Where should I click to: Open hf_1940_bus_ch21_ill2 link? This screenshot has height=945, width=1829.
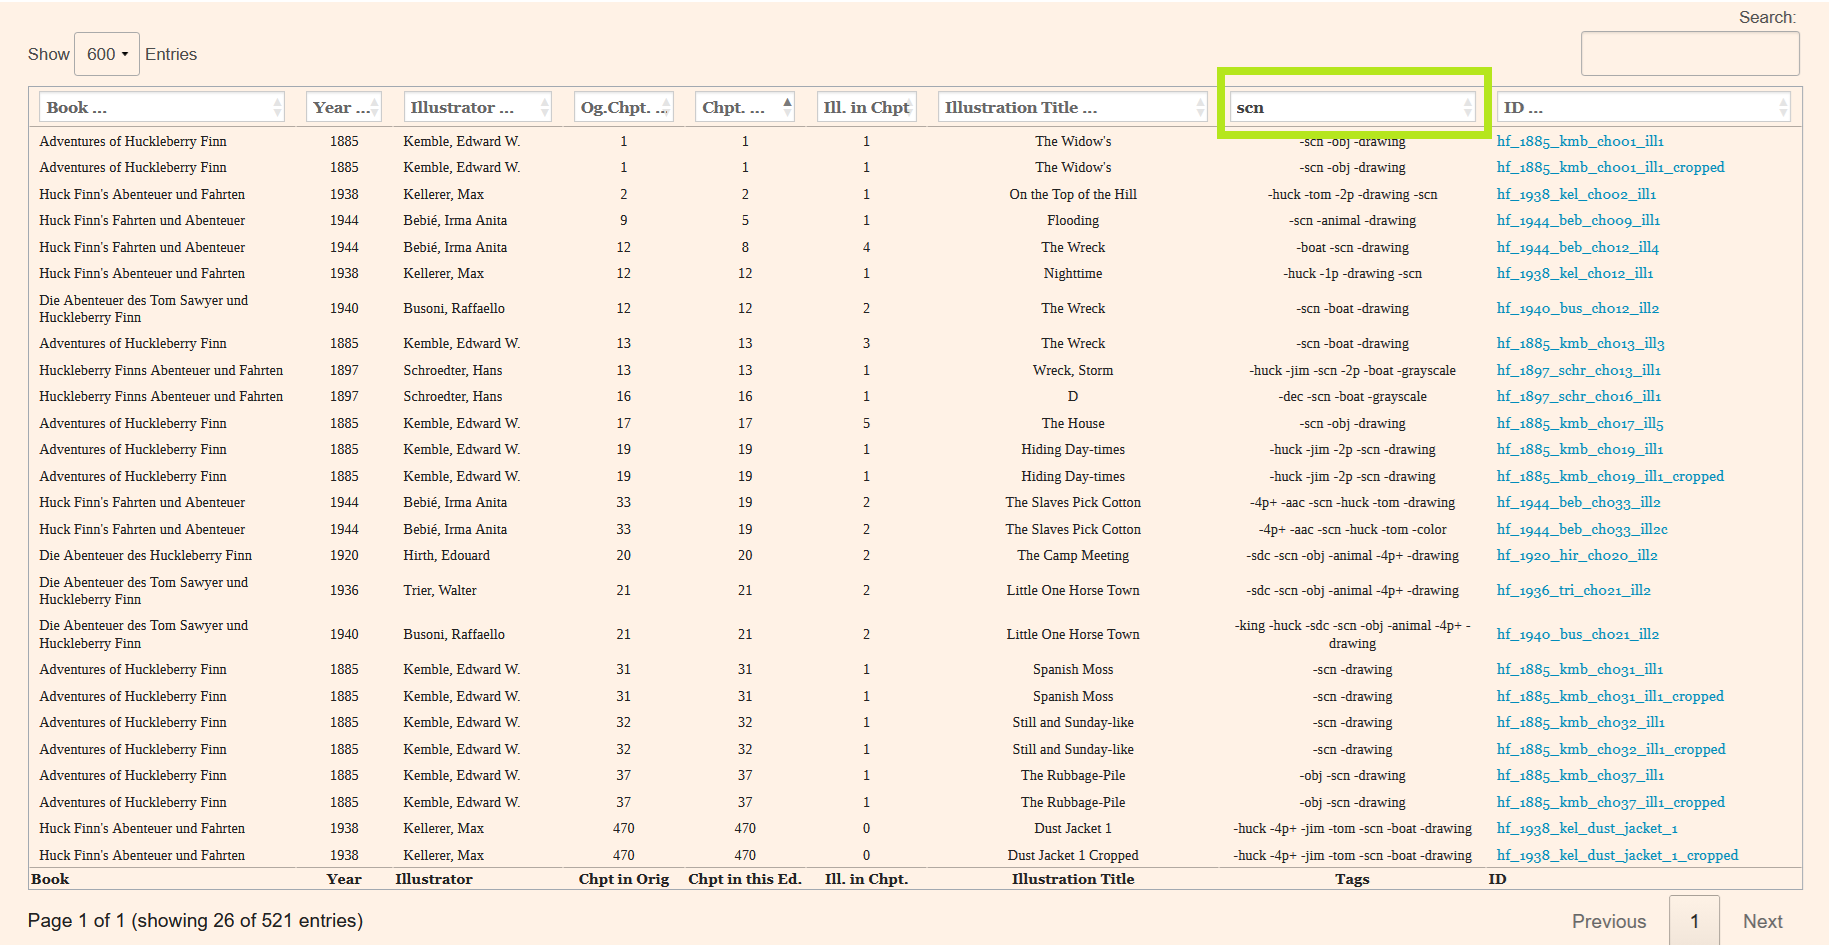point(1577,634)
